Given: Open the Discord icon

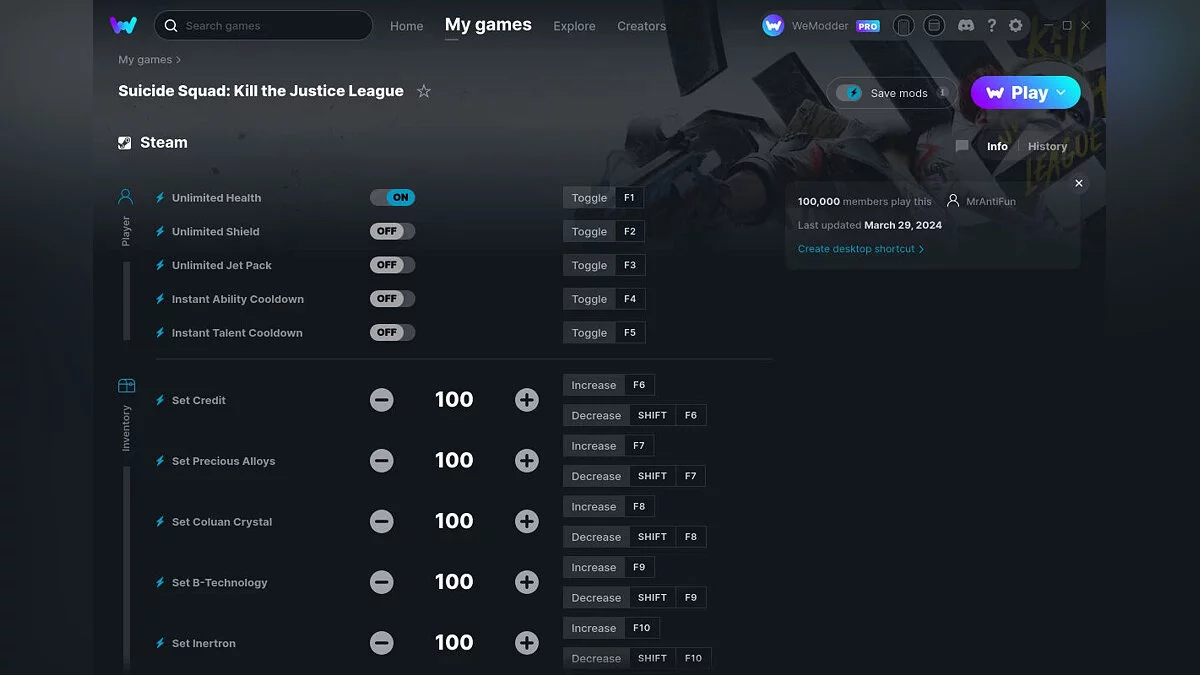Looking at the screenshot, I should pyautogui.click(x=965, y=25).
